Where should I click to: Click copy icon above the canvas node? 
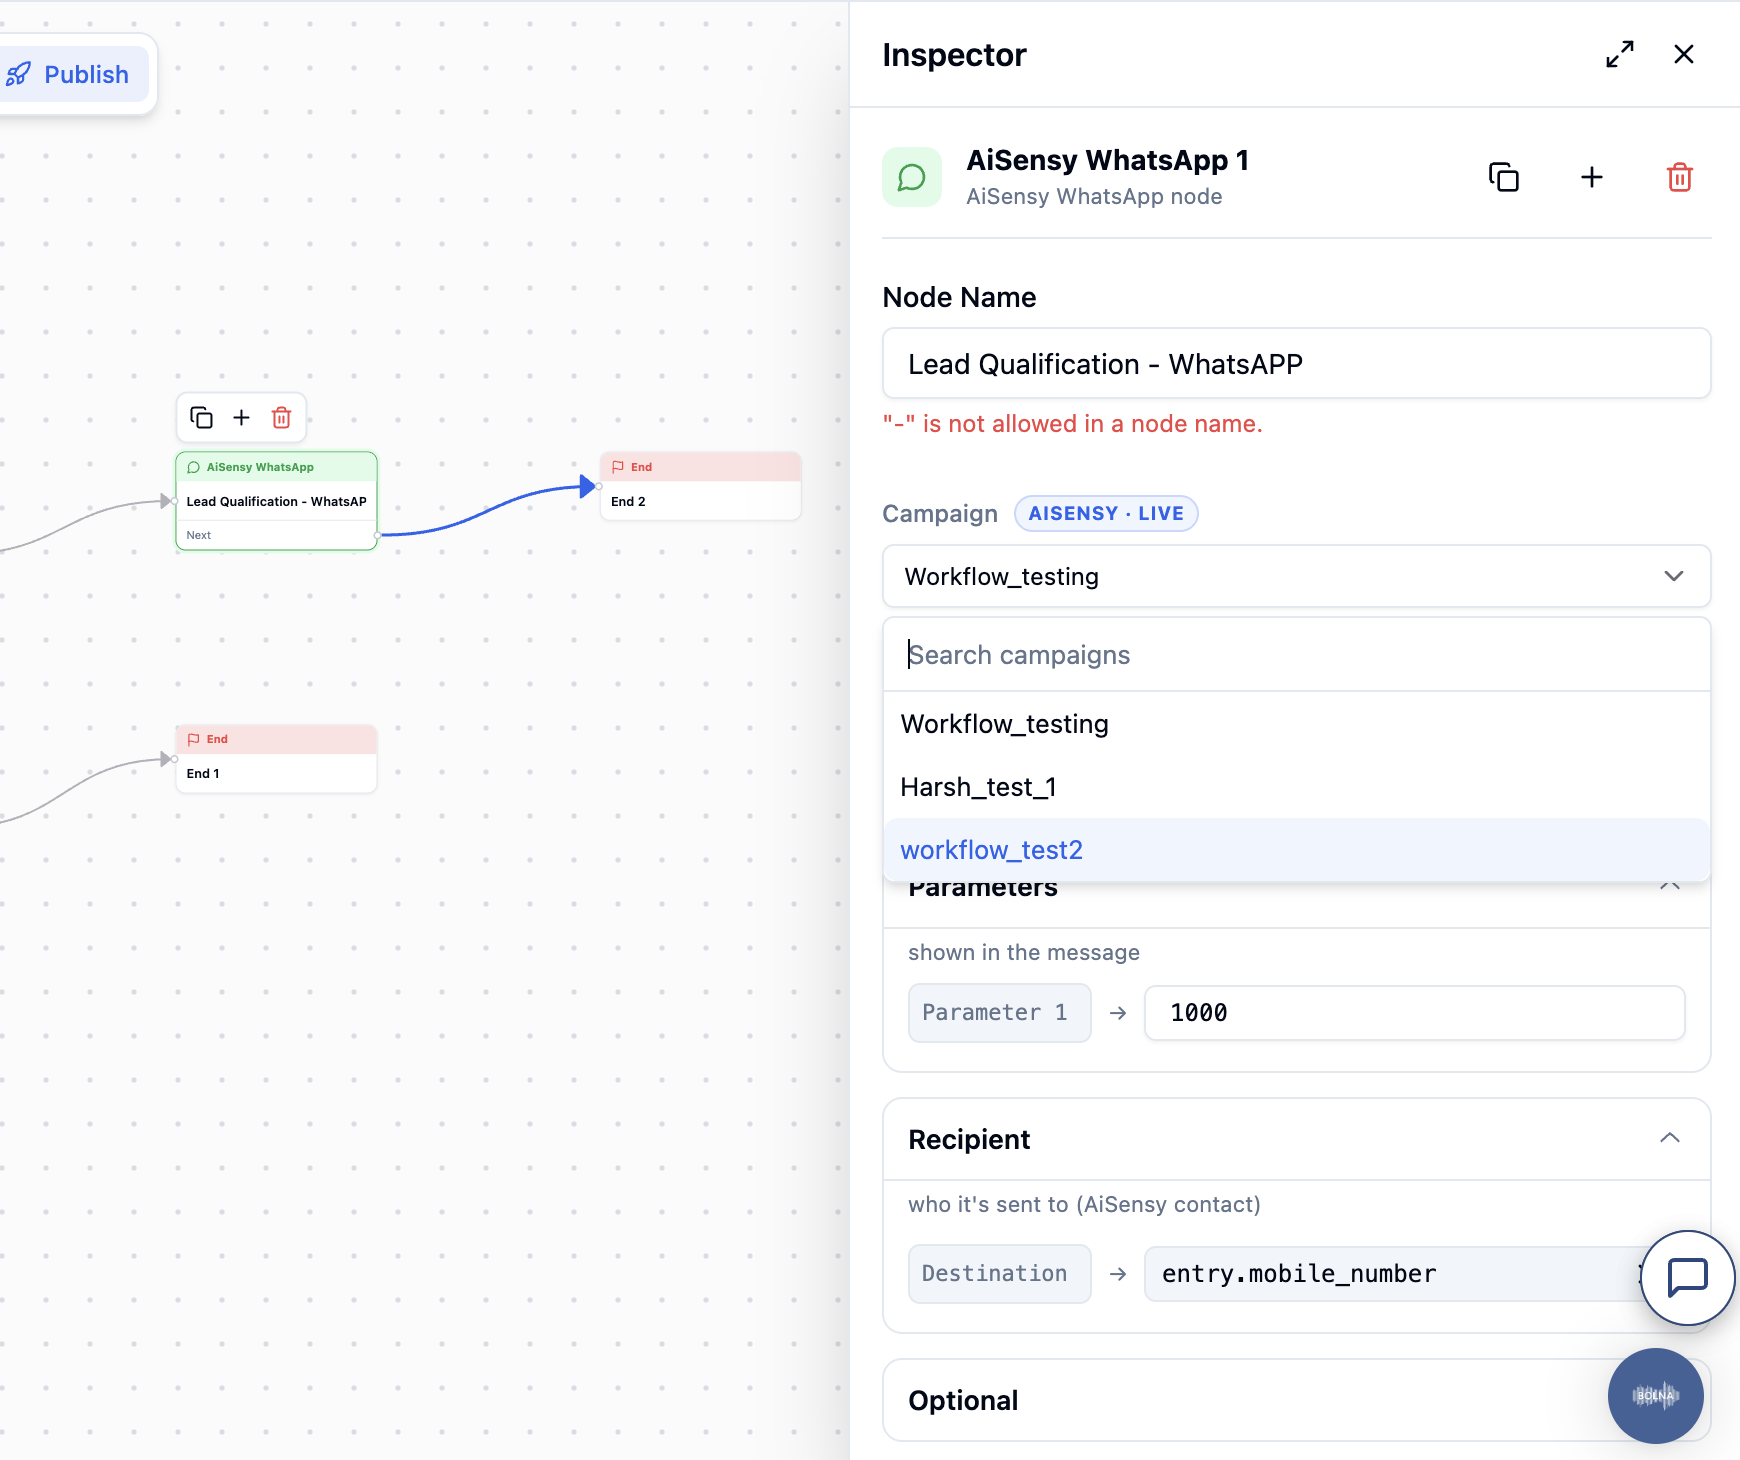coord(202,417)
